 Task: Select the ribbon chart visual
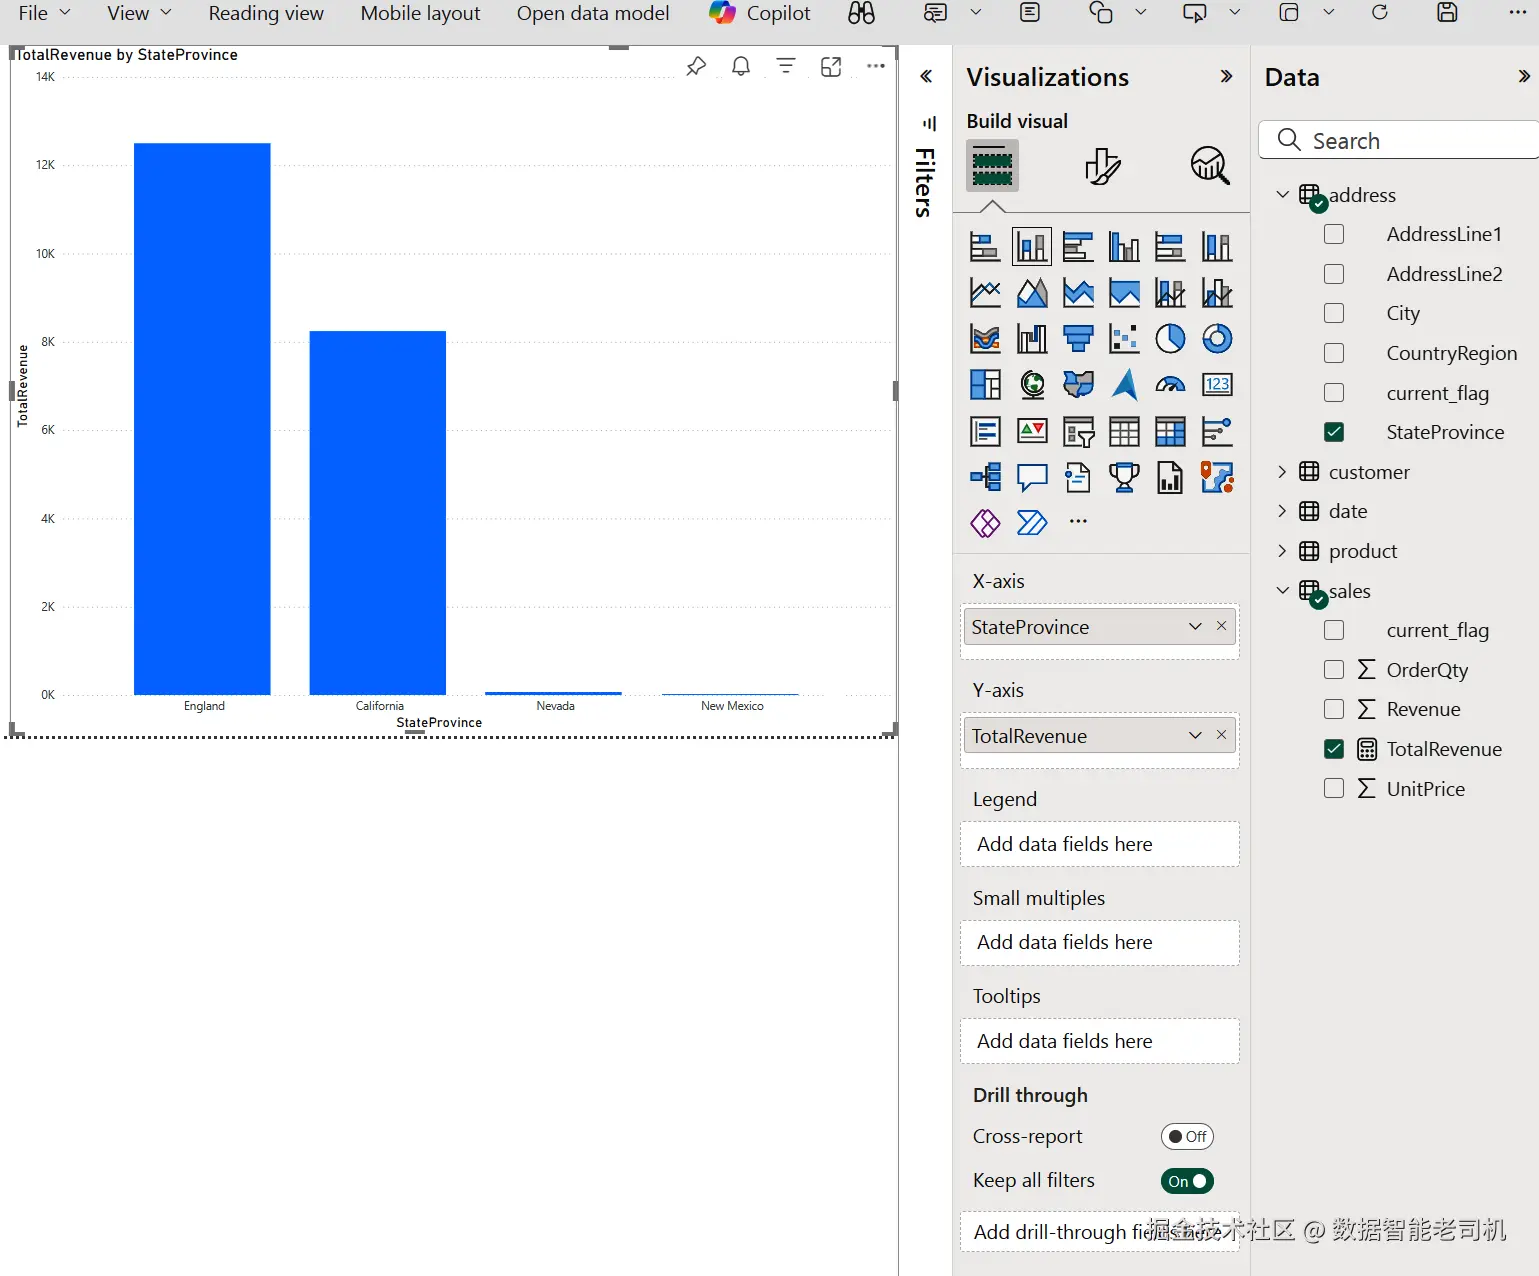(x=985, y=338)
